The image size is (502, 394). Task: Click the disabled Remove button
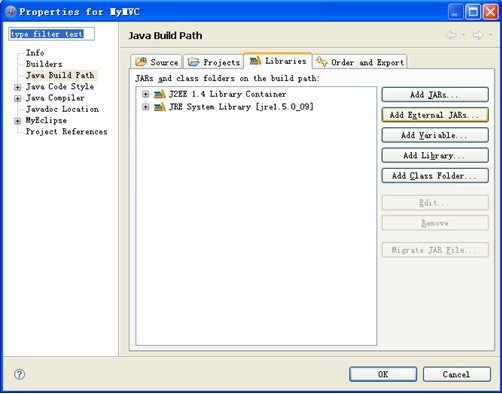click(435, 223)
